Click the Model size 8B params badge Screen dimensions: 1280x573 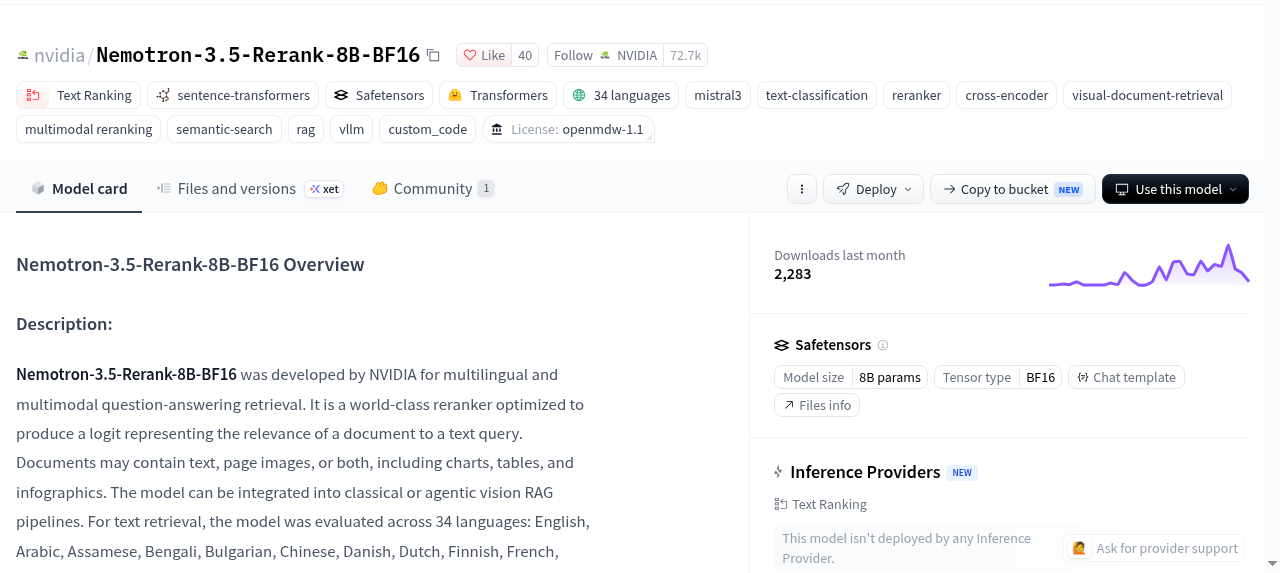[x=851, y=377]
